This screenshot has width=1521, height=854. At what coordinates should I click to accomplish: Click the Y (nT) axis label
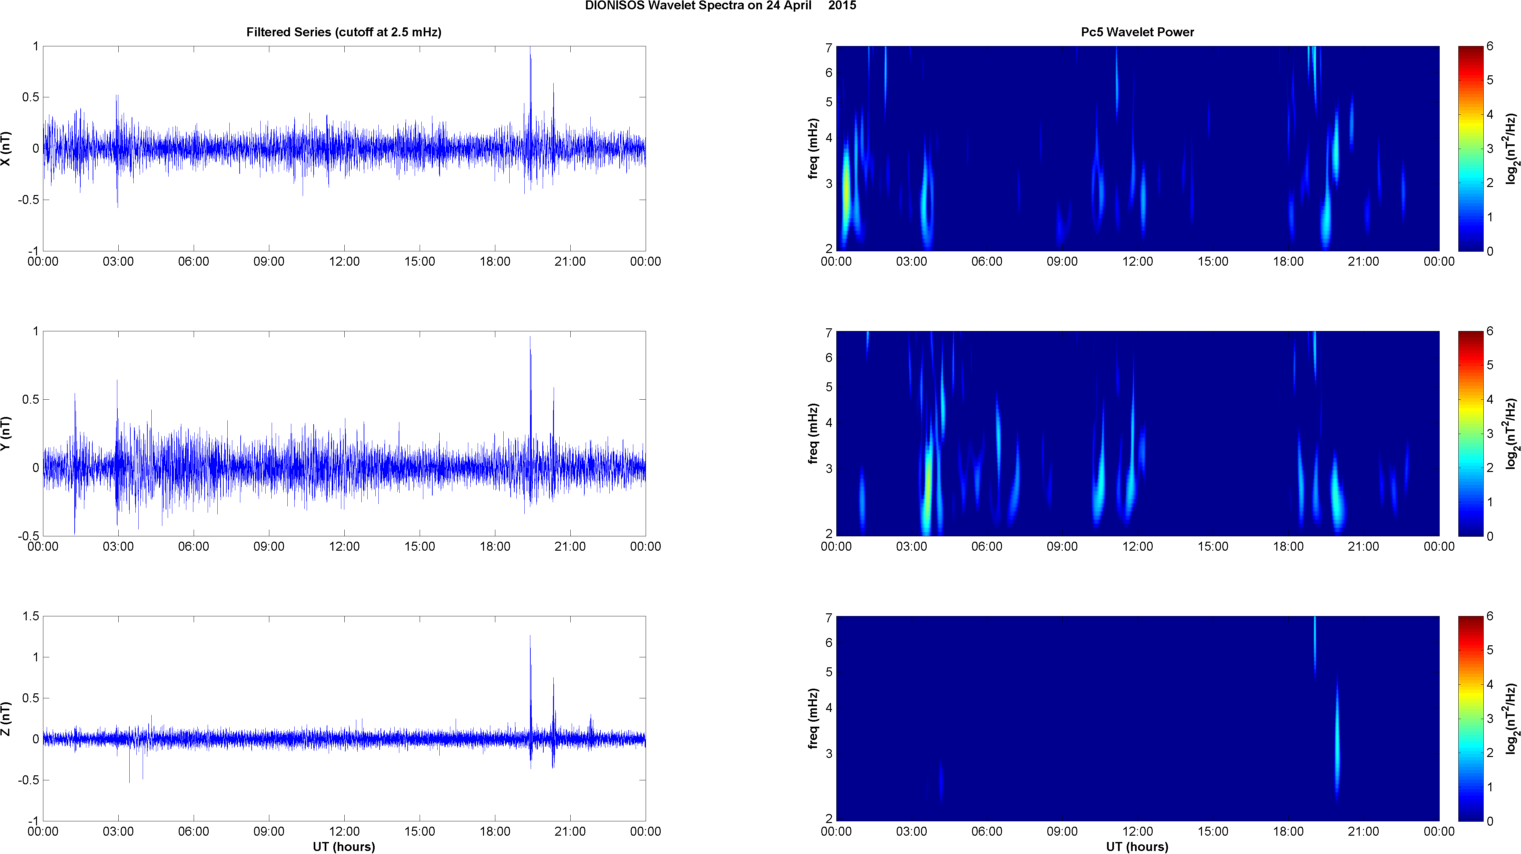6,433
